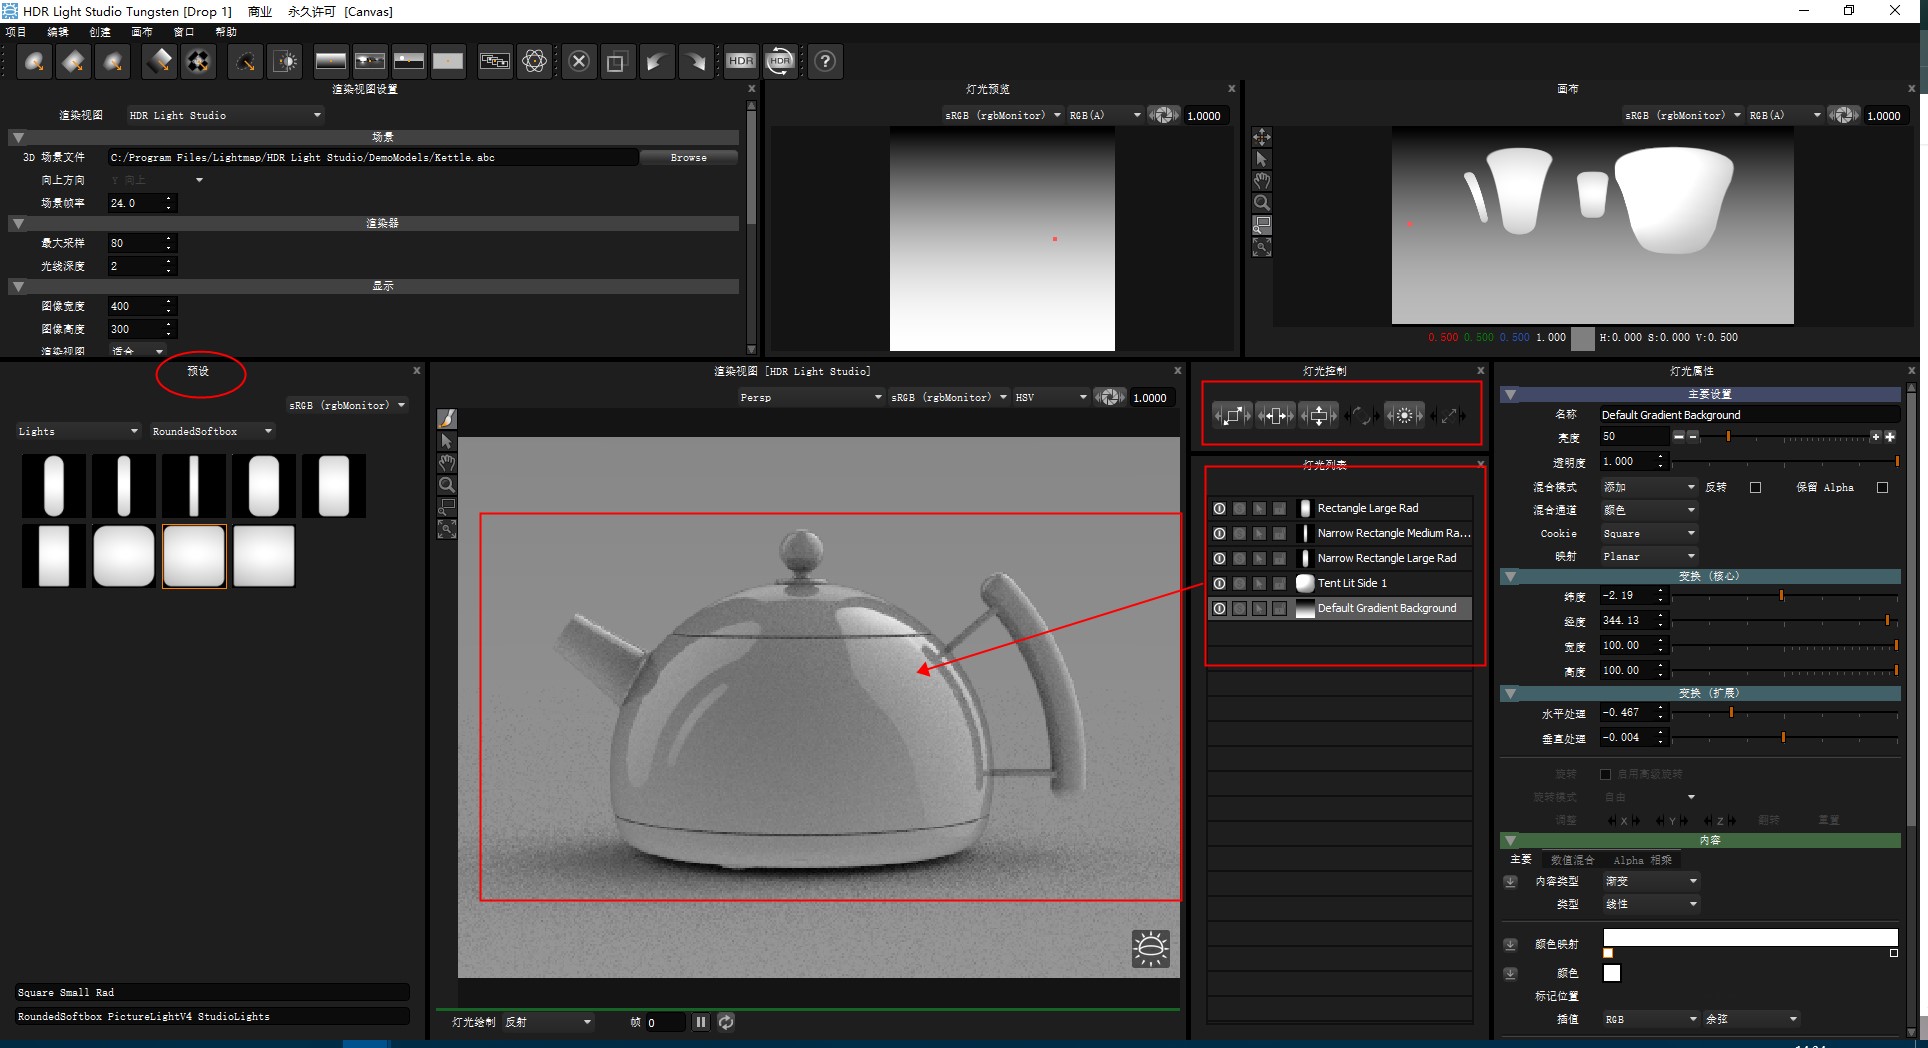Screen dimensions: 1928x1048
Task: Click the Browse button for scene file
Action: pyautogui.click(x=688, y=157)
